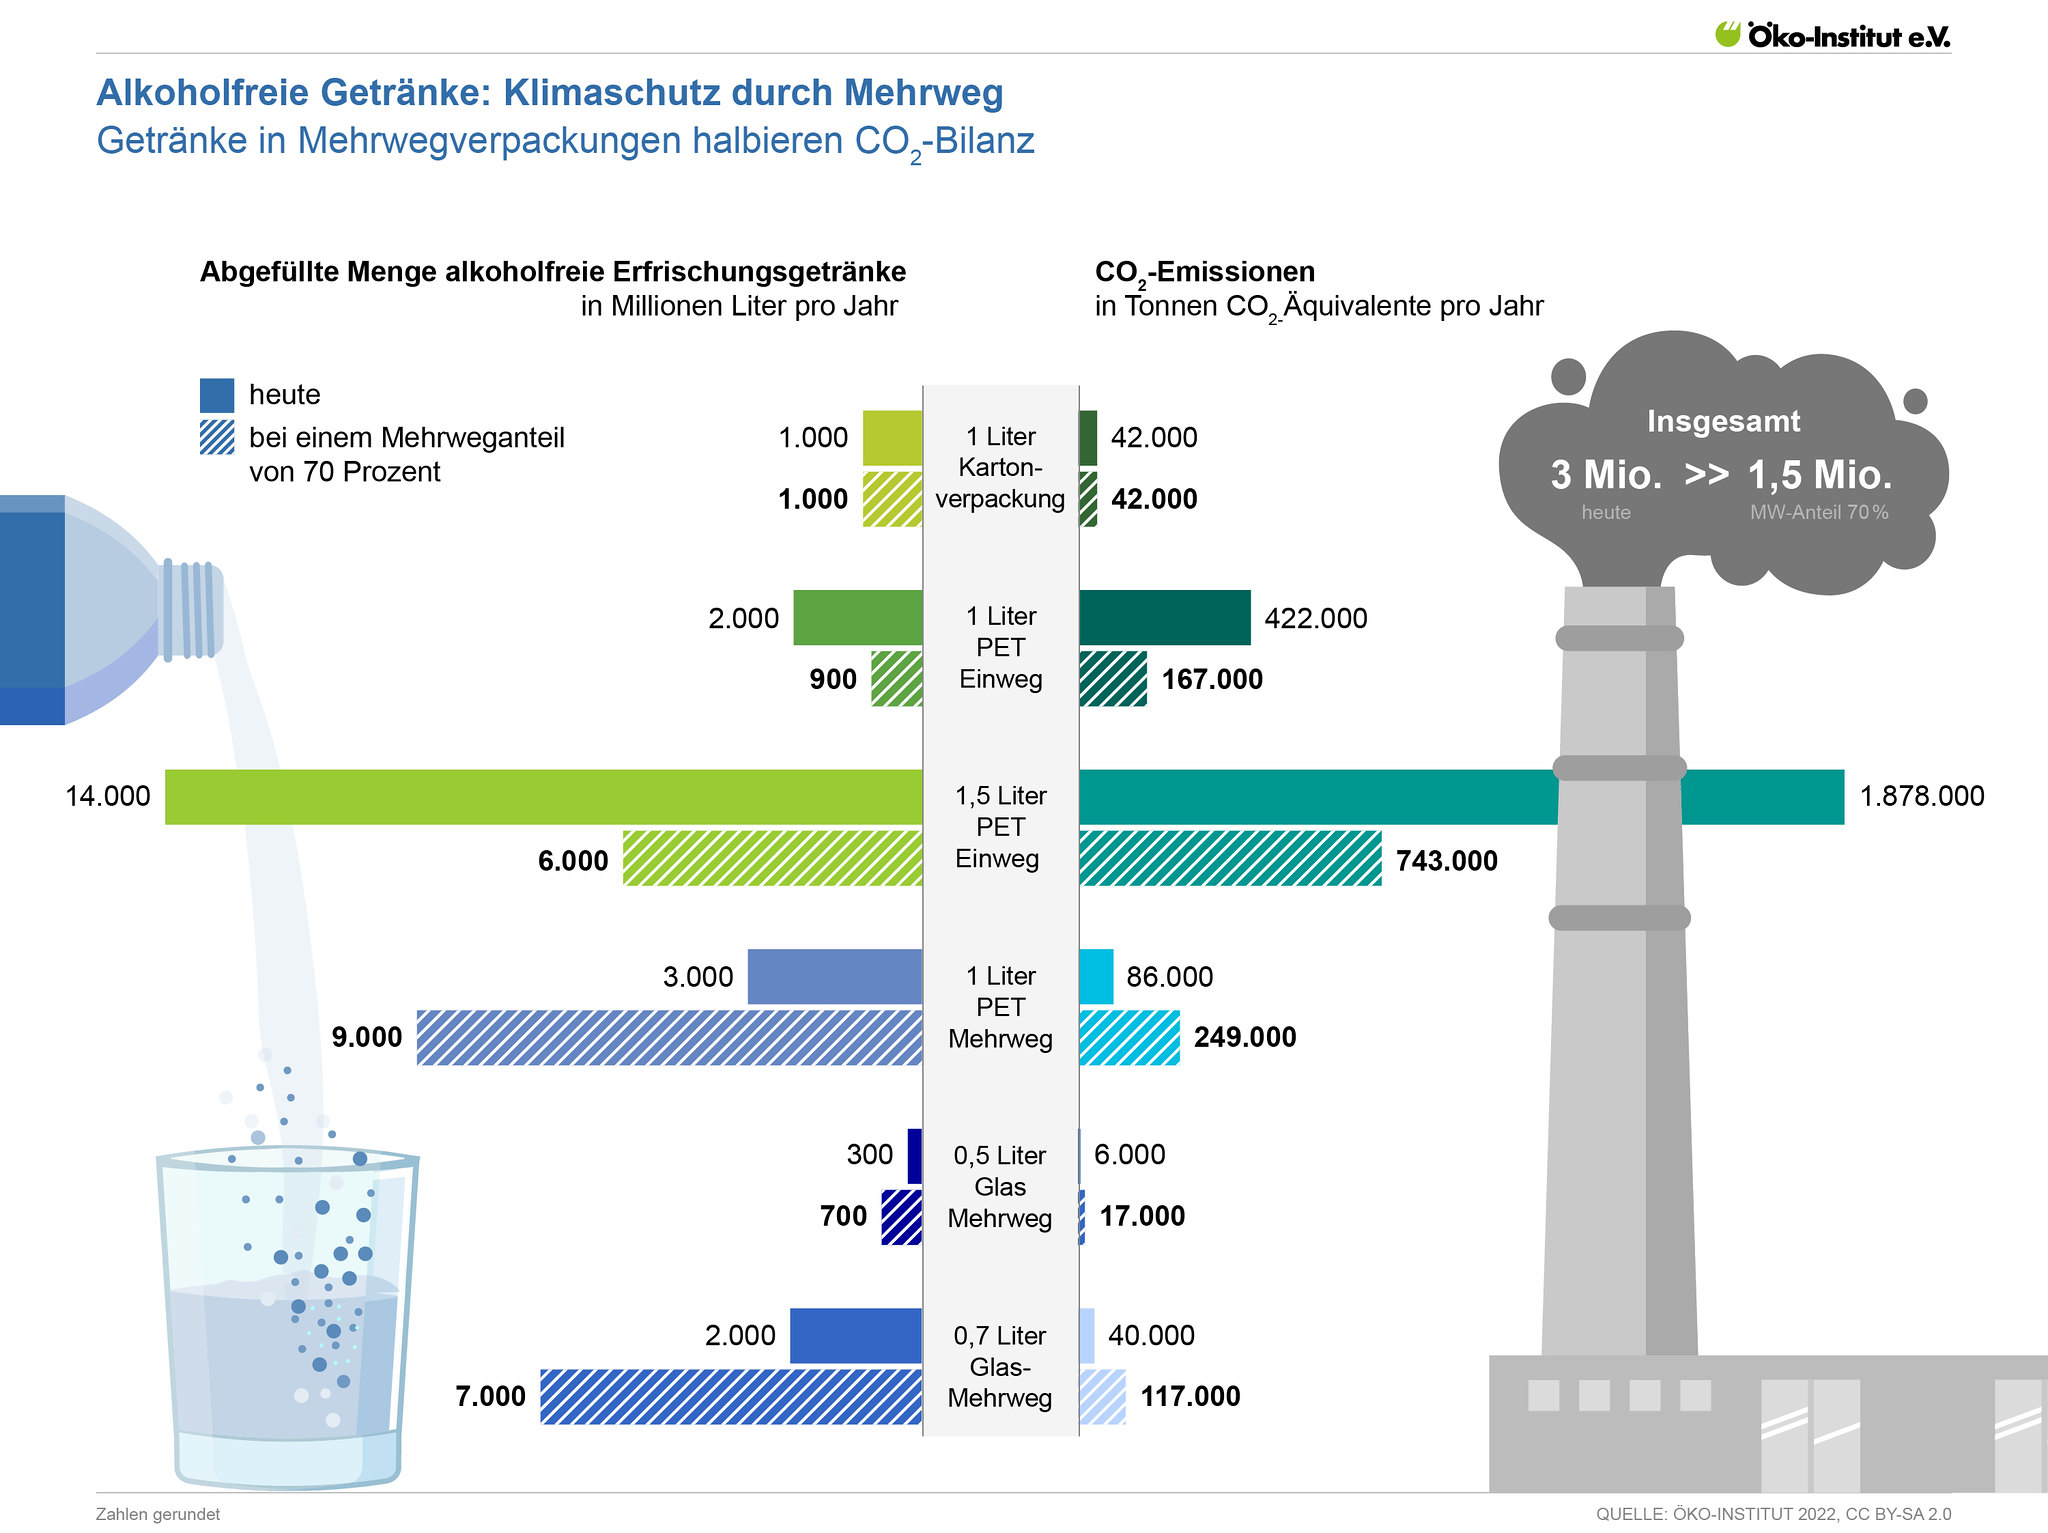
Task: Click the 'Zahlen gerundet' footnote
Action: [x=158, y=1514]
